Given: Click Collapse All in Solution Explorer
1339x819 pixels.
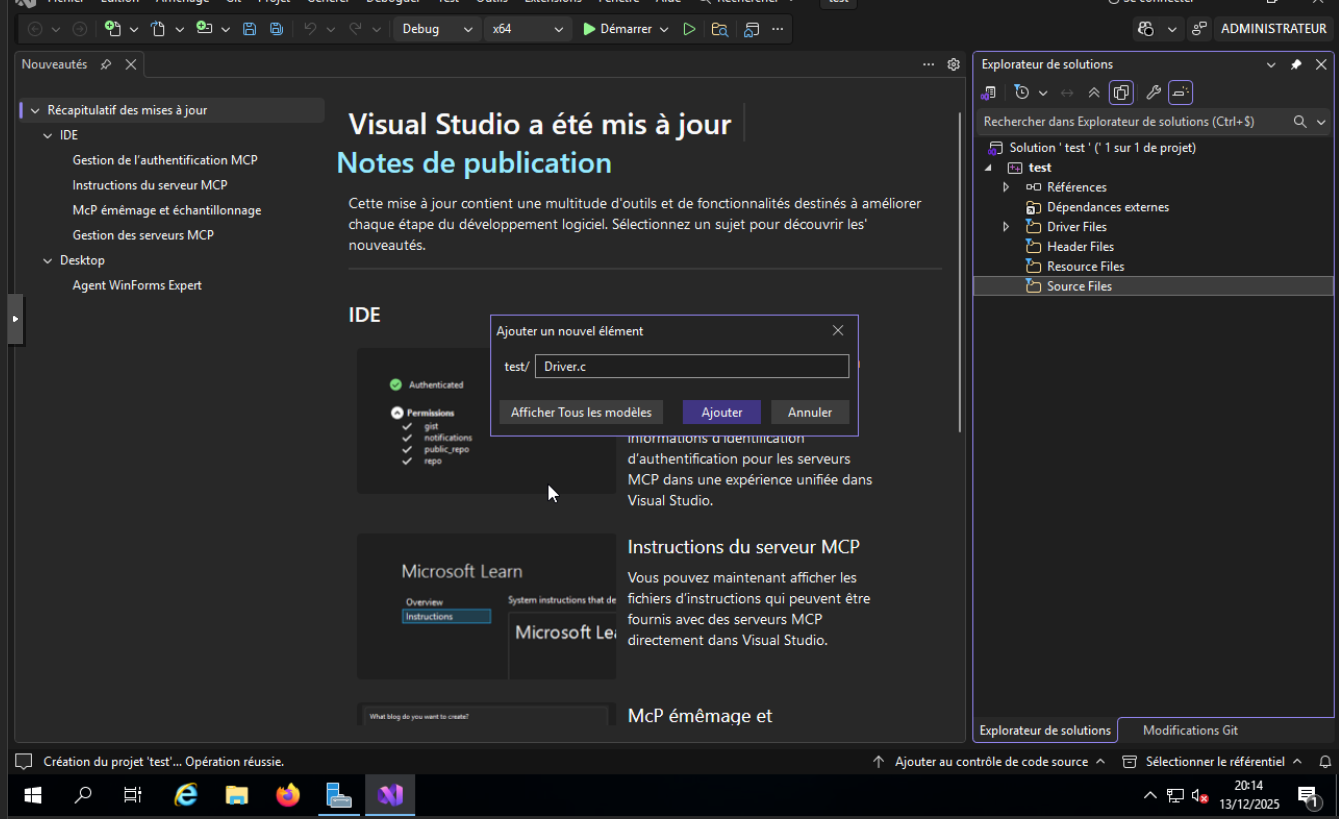Looking at the screenshot, I should pyautogui.click(x=1094, y=93).
